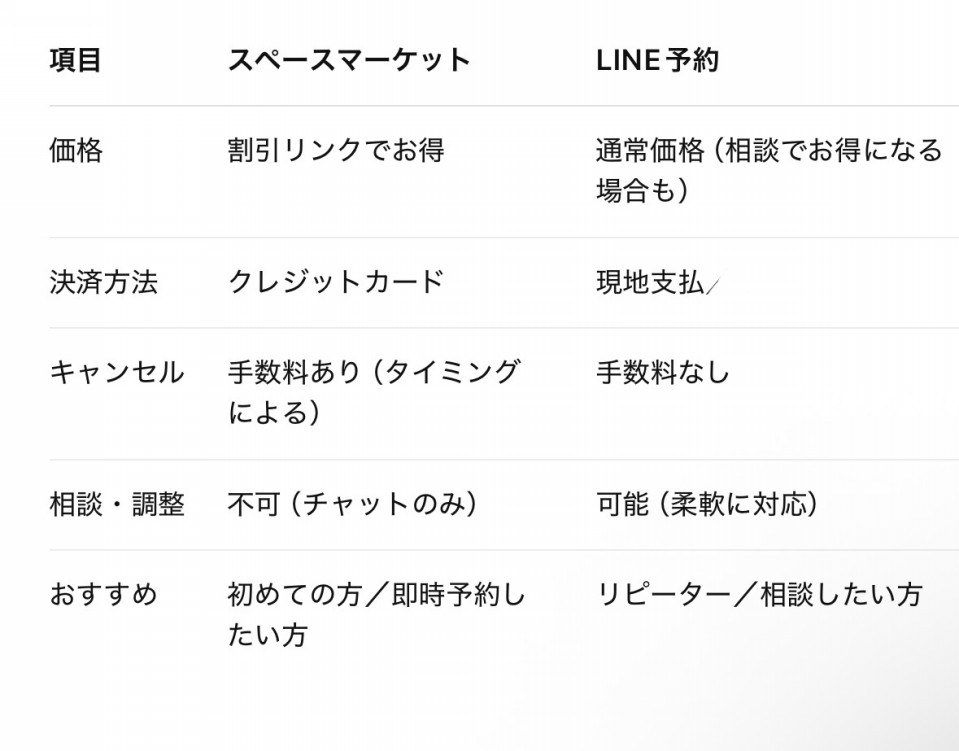Click the LINE予約 column header
959x751 pixels.
tap(657, 60)
